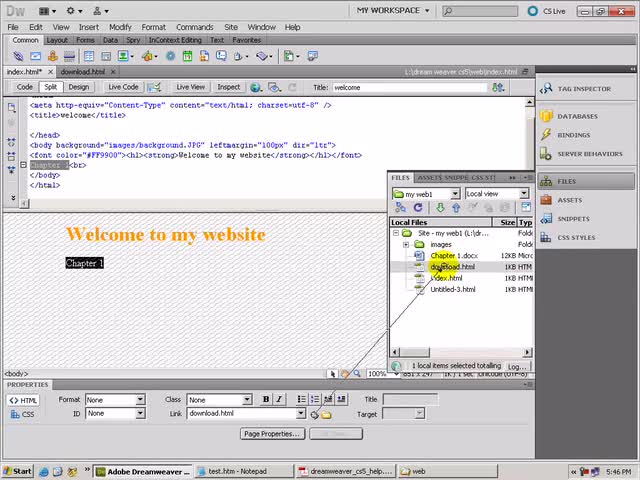Refresh the Files panel list

point(418,208)
